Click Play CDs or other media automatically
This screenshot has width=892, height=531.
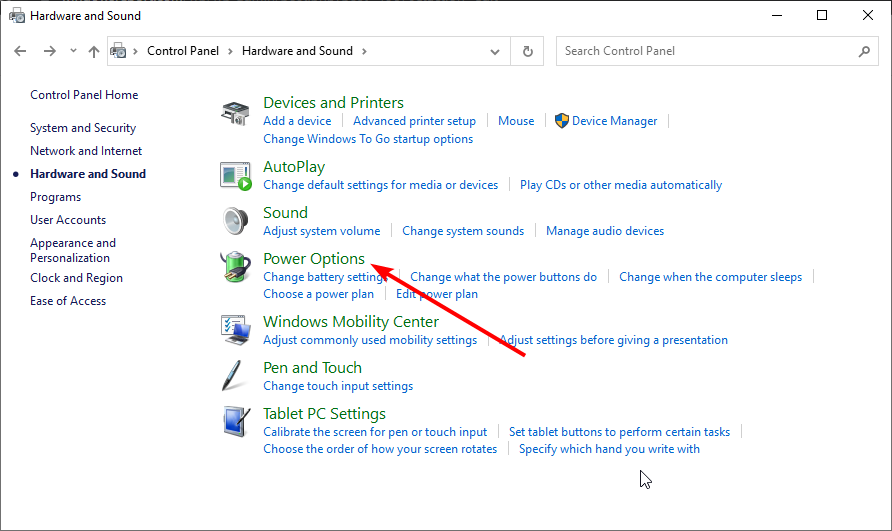[621, 185]
